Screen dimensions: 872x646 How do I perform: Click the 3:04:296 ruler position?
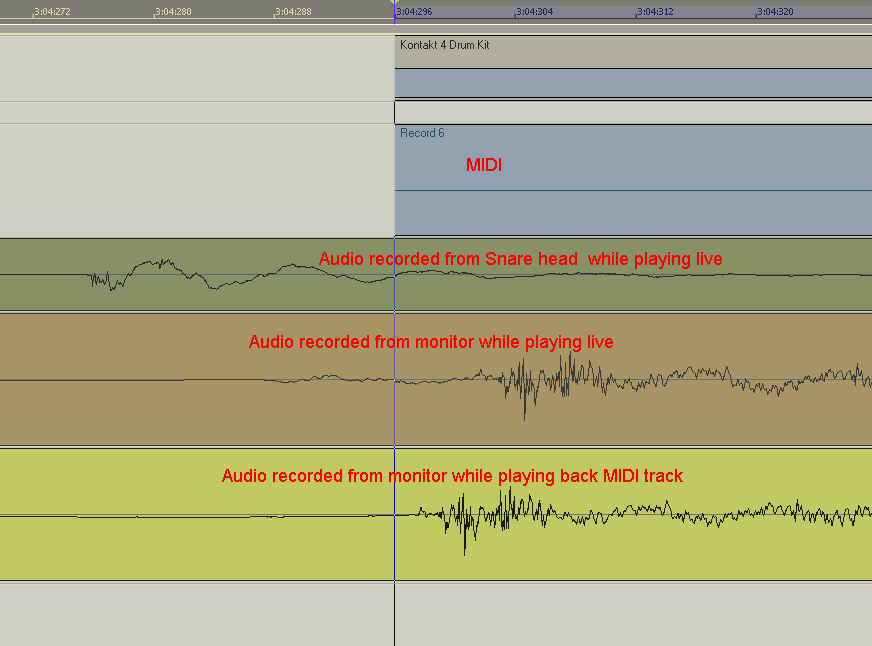pos(414,12)
